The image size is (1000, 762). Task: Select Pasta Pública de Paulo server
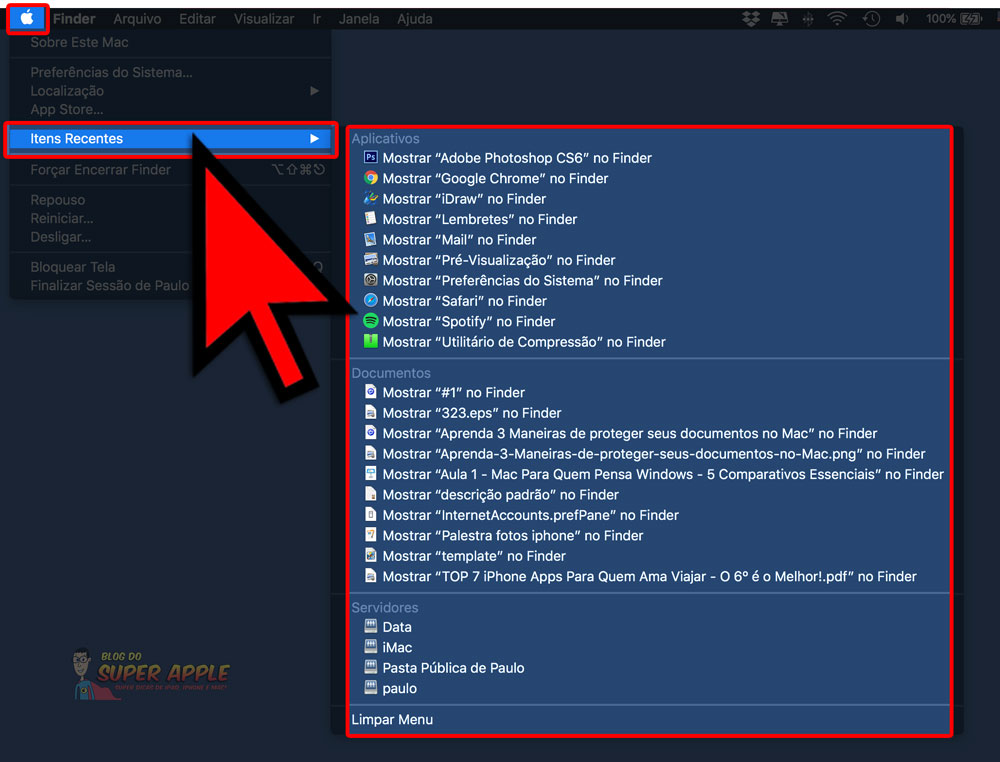[x=453, y=668]
